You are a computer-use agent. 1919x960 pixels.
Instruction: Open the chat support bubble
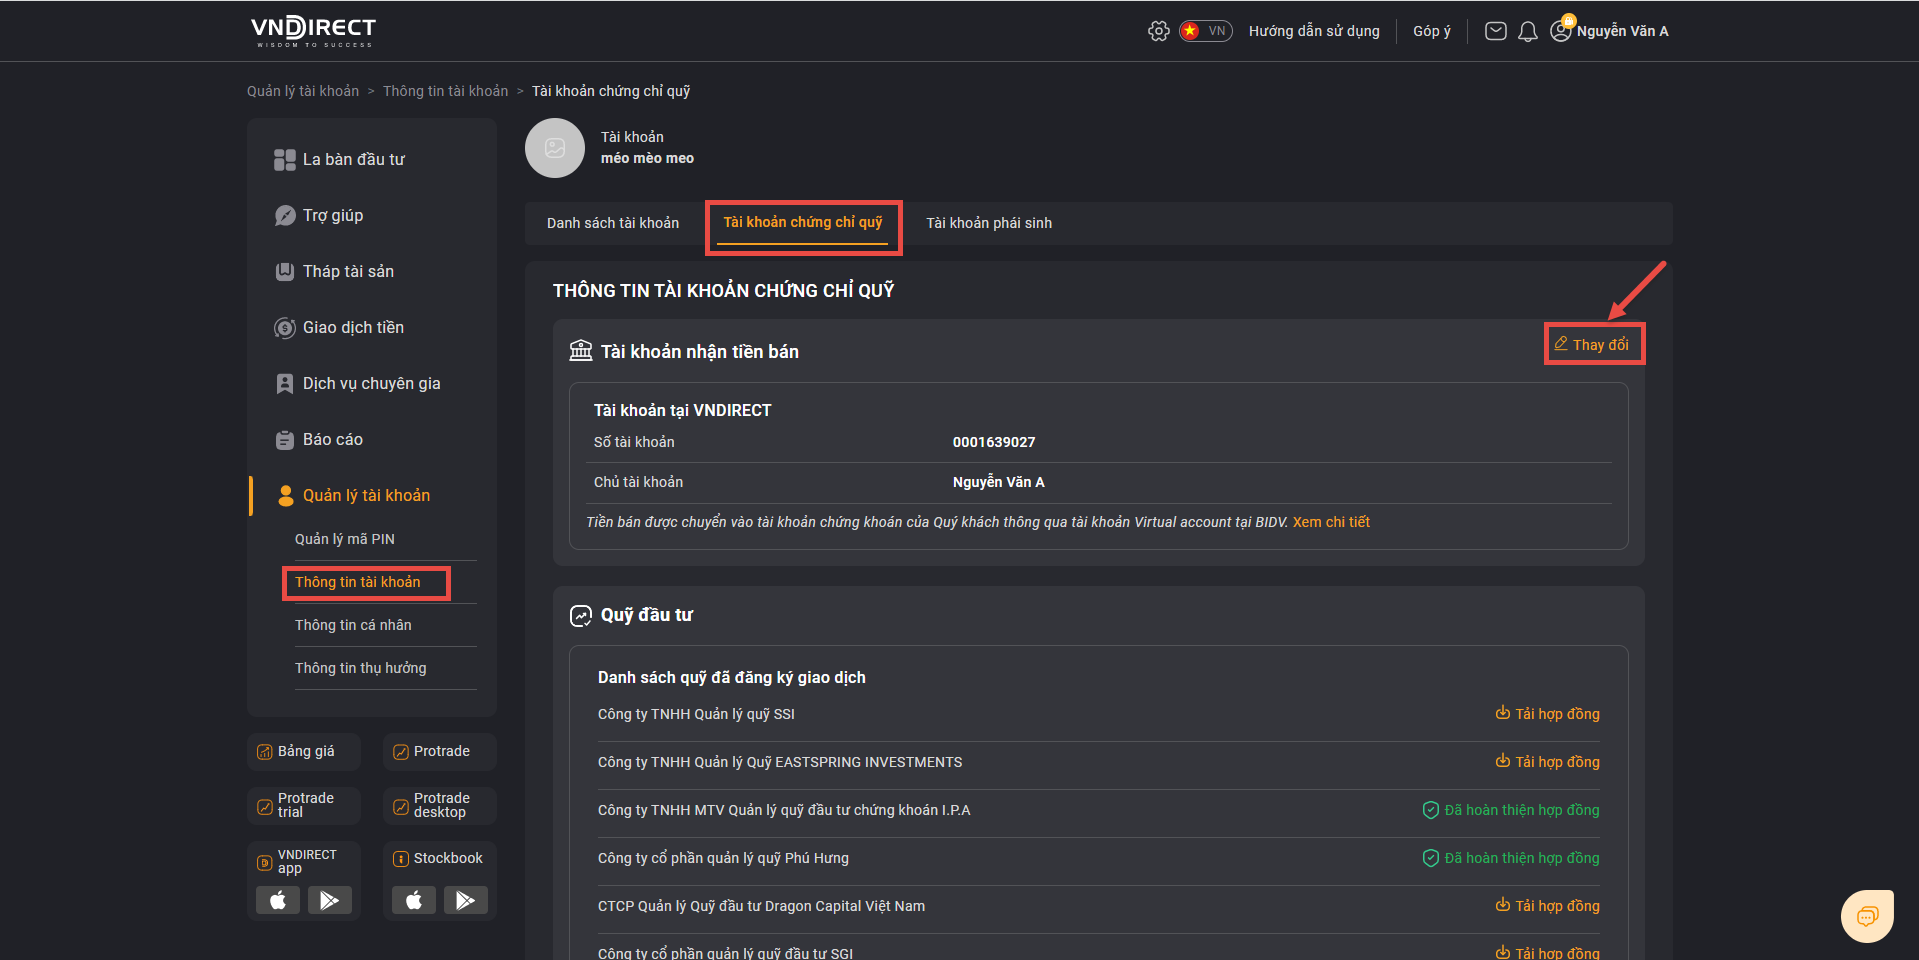click(1867, 916)
